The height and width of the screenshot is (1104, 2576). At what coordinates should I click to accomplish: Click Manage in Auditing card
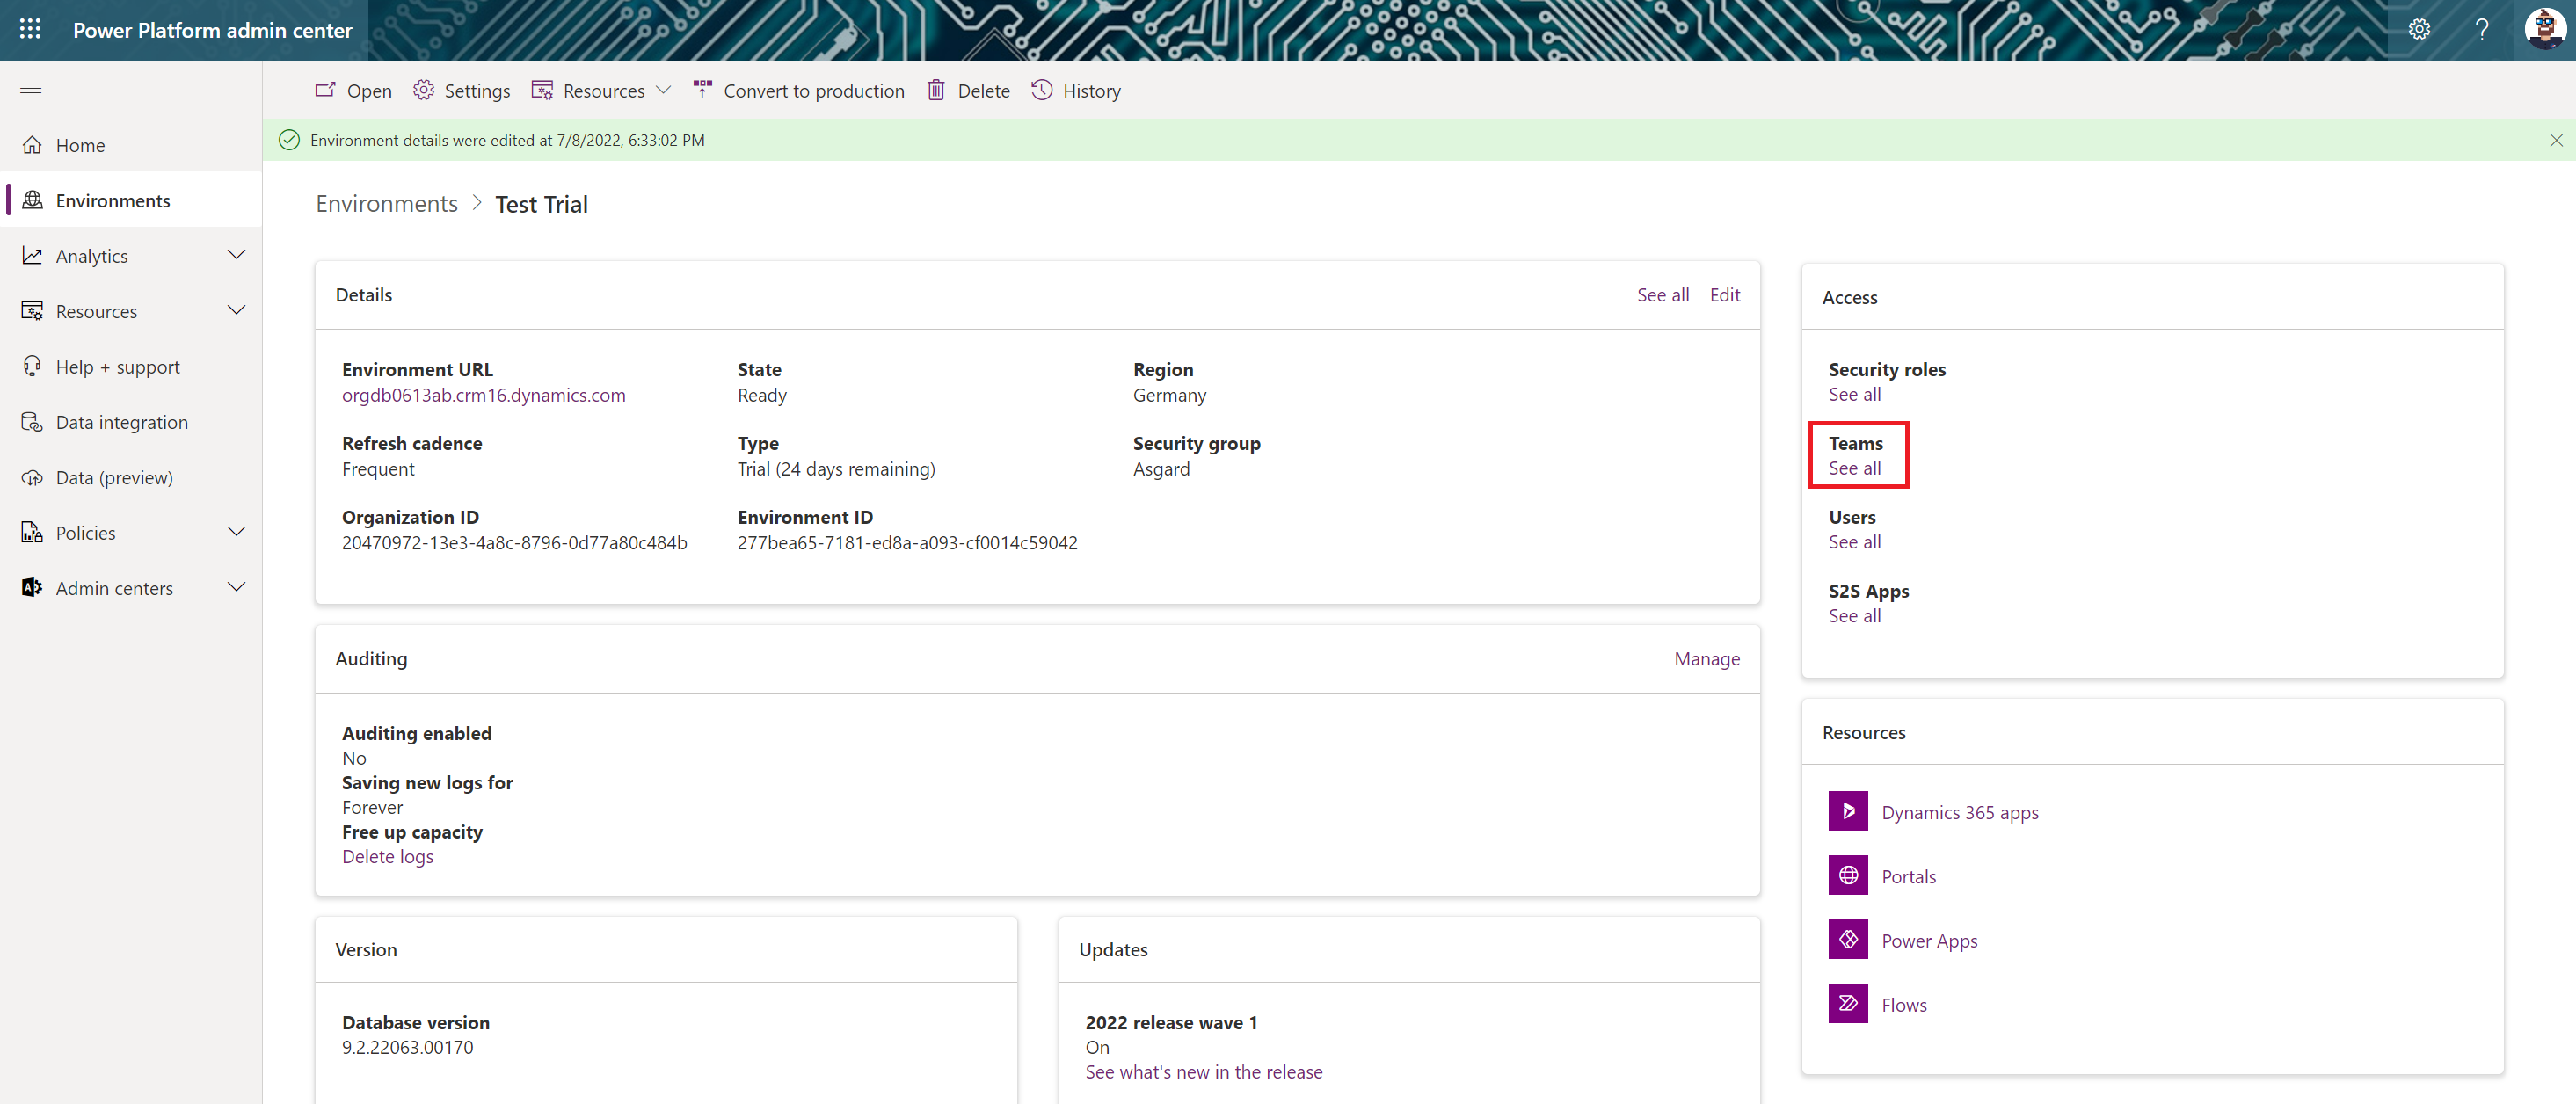click(1707, 659)
